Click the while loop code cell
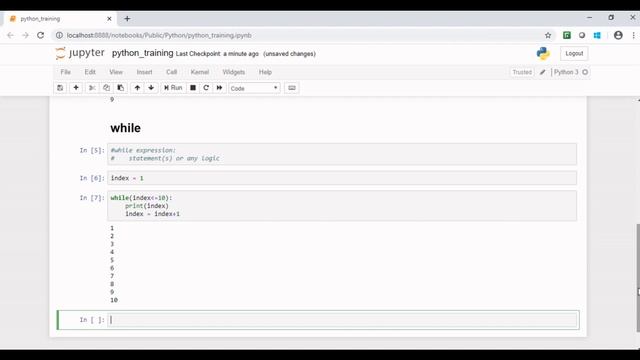 coord(342,206)
